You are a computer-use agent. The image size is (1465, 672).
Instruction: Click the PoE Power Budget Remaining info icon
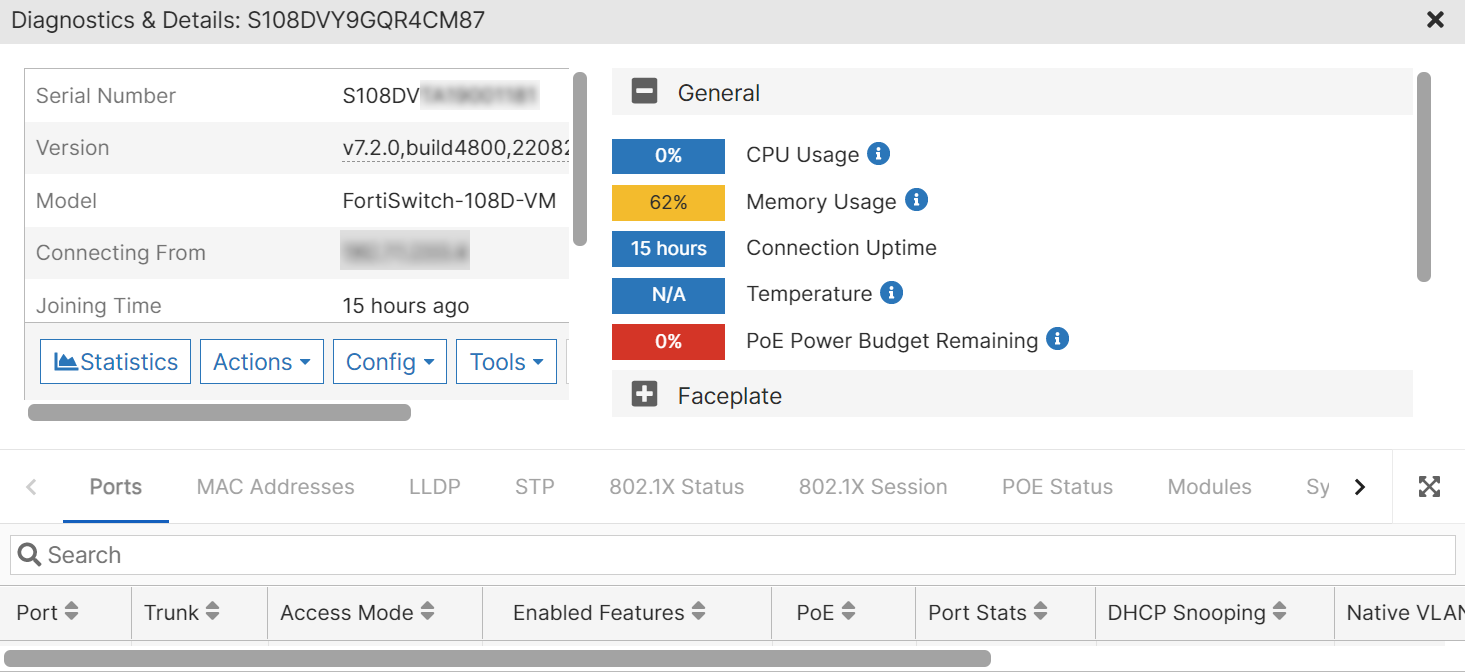point(1057,340)
